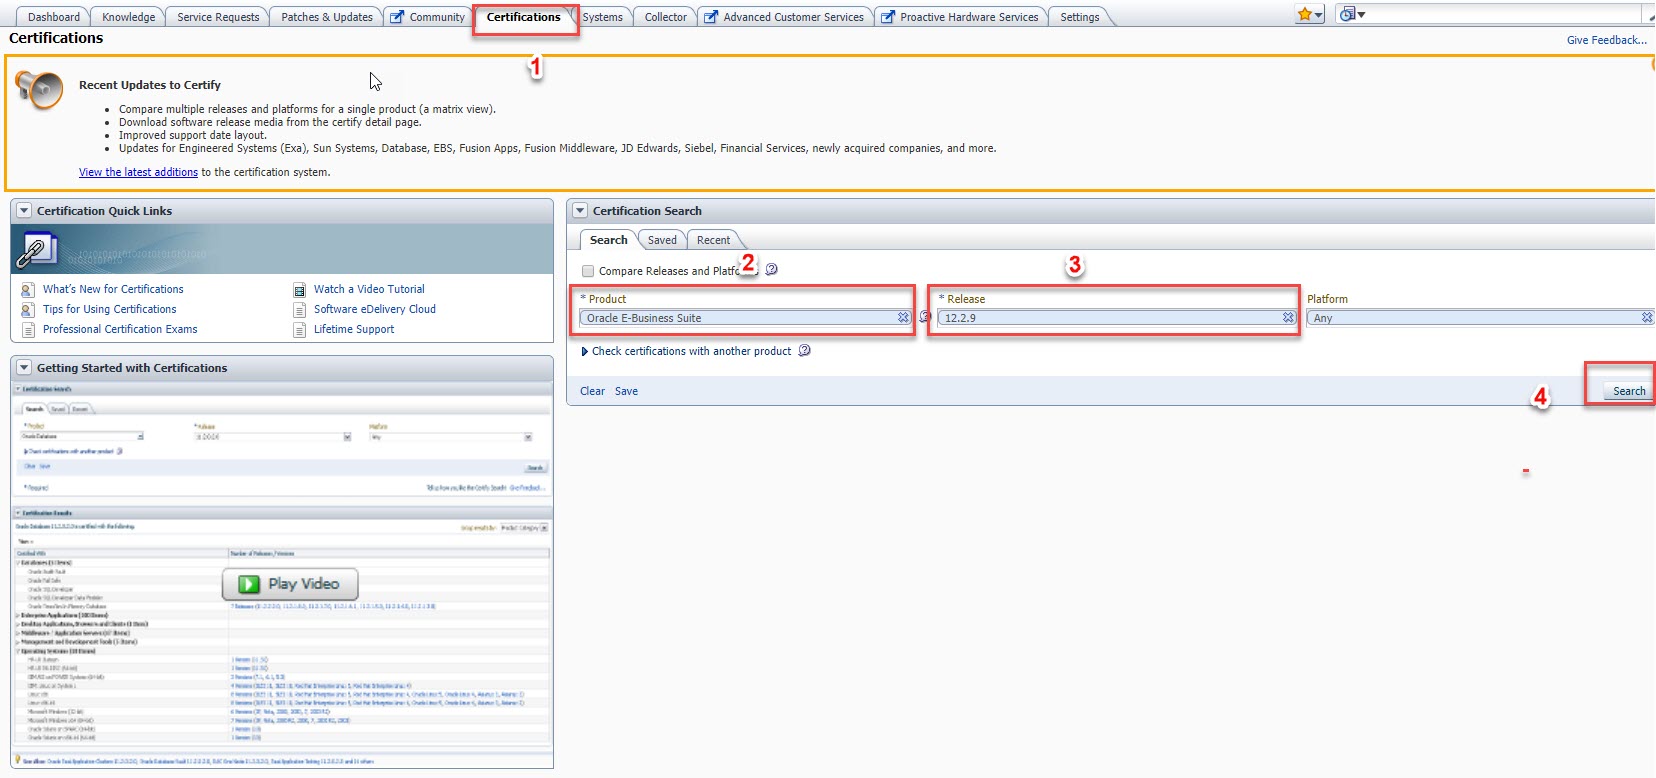Open the Favorites star menu
The width and height of the screenshot is (1656, 778).
pos(1309,14)
